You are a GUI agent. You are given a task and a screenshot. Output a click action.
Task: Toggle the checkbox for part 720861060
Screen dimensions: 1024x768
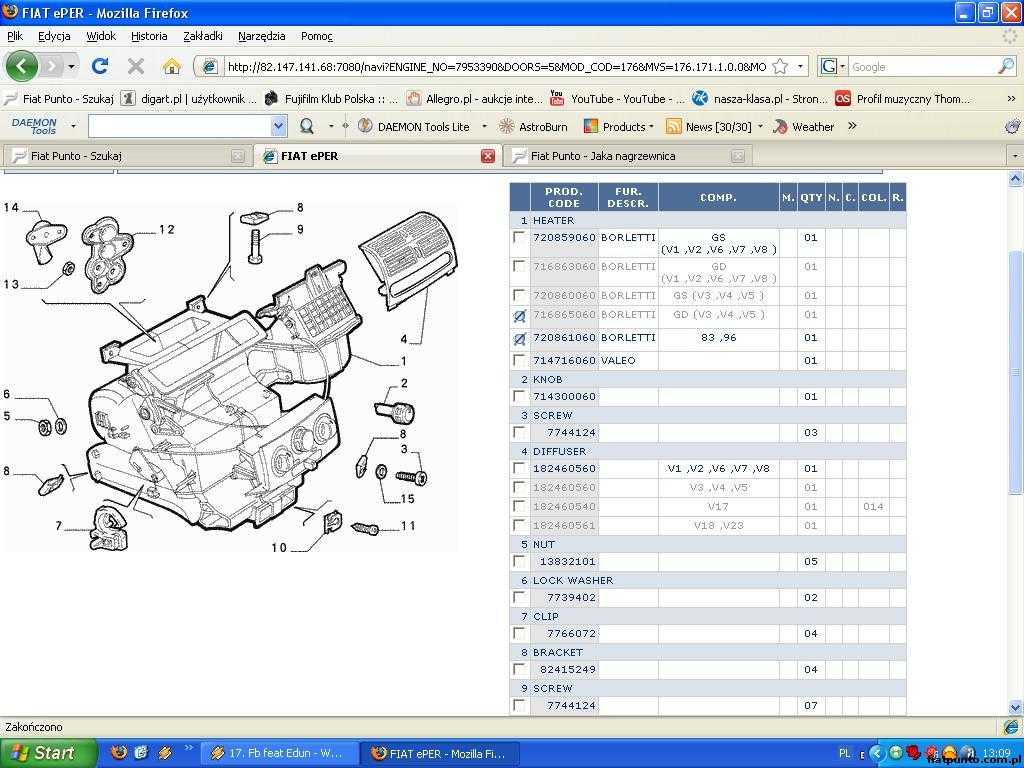(519, 338)
